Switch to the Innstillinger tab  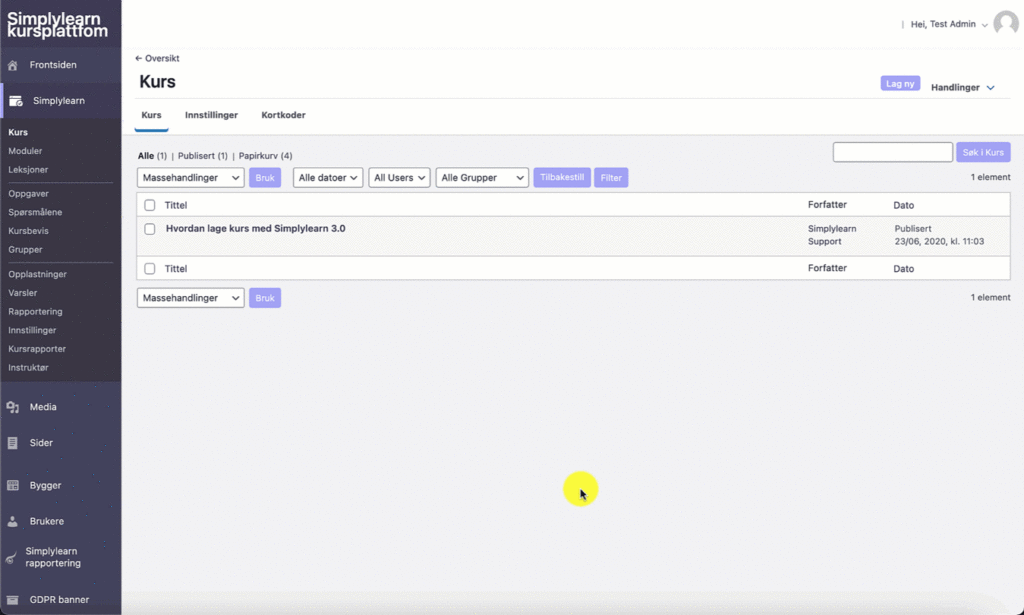click(x=211, y=115)
